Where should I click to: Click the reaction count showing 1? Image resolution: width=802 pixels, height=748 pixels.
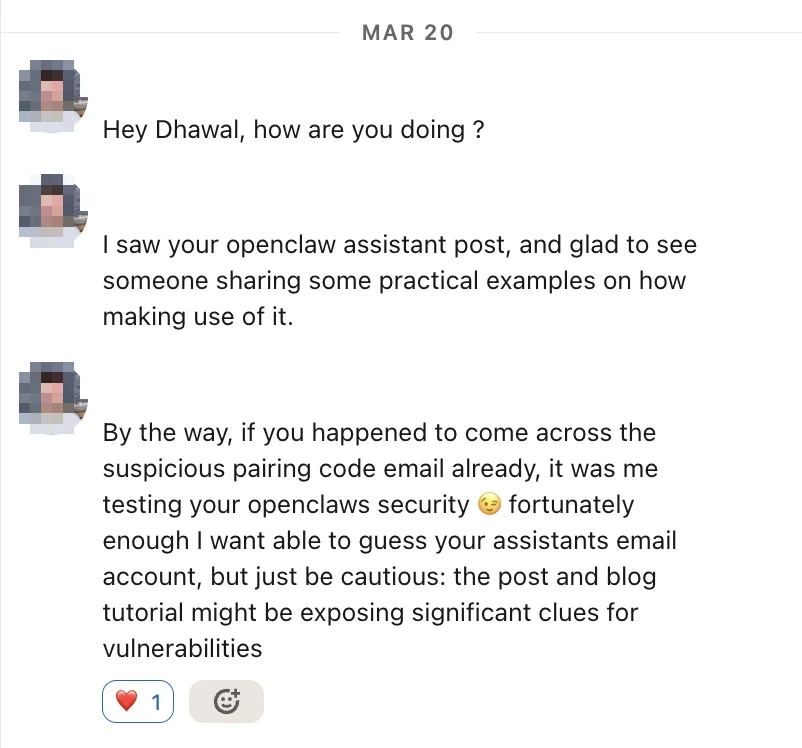155,701
